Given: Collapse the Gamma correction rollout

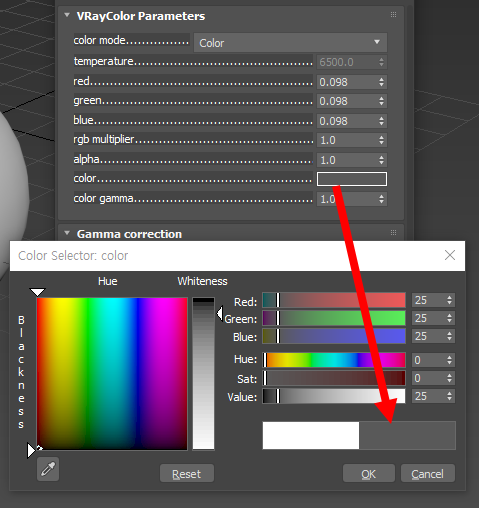Looking at the screenshot, I should click(67, 233).
